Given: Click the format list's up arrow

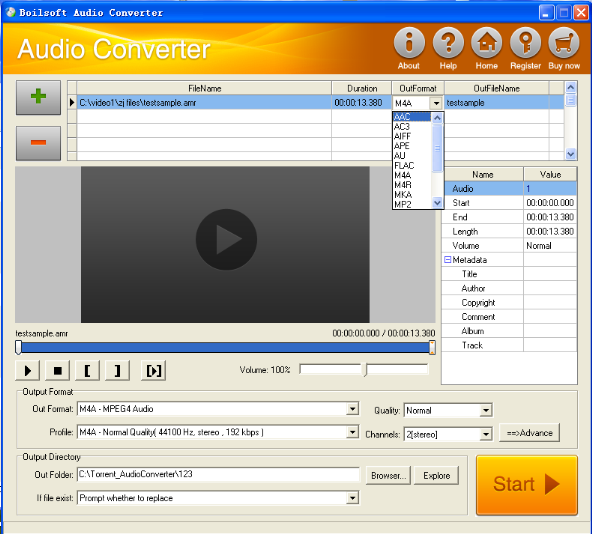Looking at the screenshot, I should (x=437, y=118).
